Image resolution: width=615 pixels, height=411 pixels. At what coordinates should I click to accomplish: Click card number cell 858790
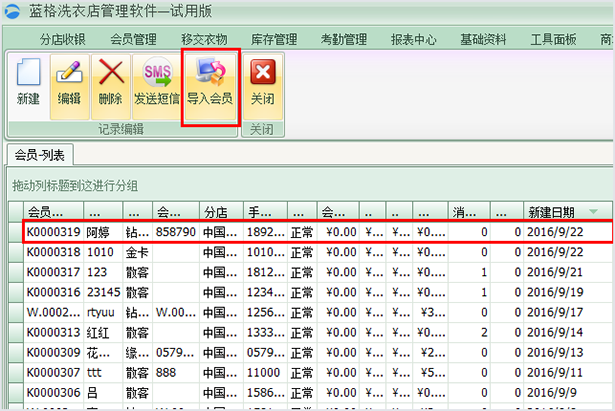(x=176, y=232)
